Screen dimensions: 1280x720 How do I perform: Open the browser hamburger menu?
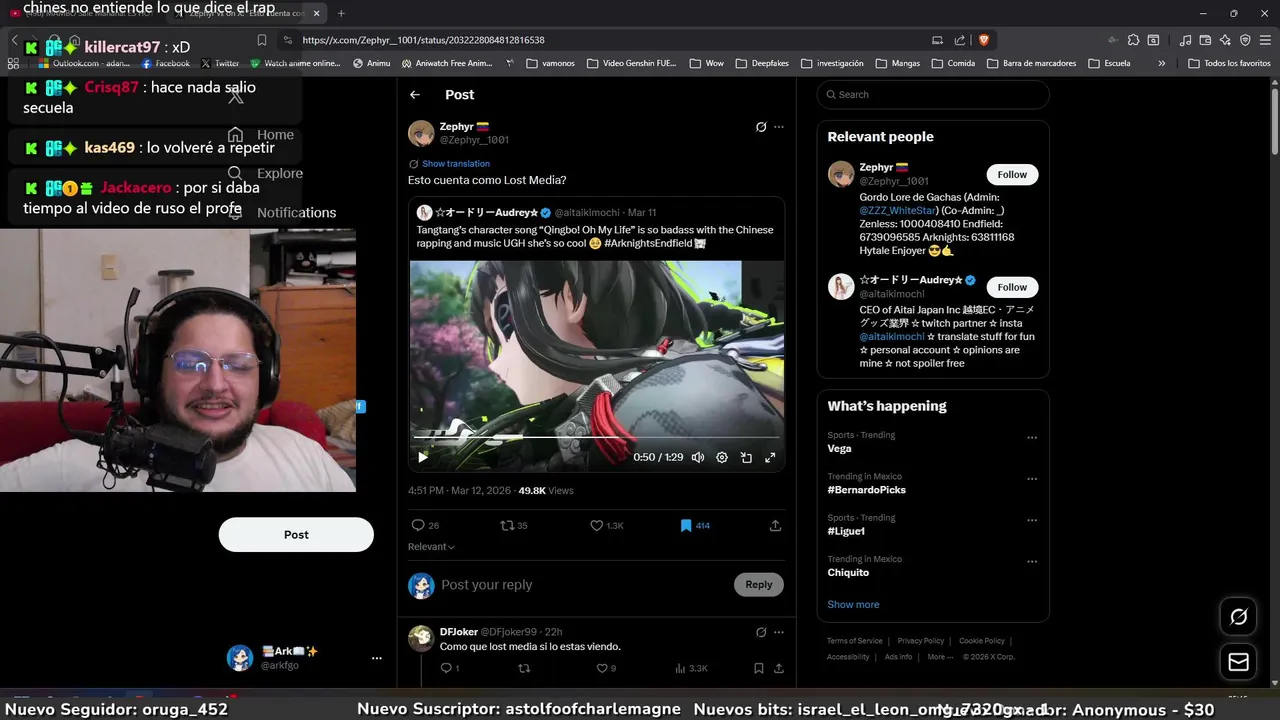pyautogui.click(x=1265, y=40)
